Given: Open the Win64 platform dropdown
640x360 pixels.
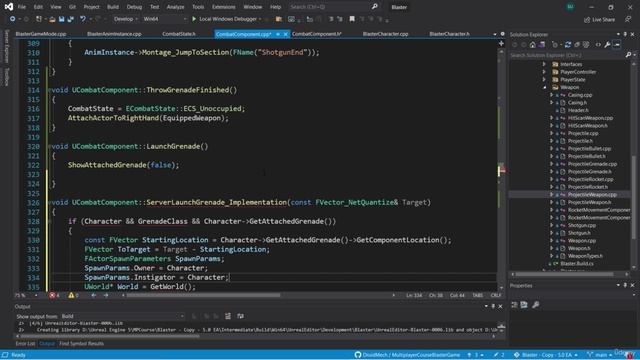Looking at the screenshot, I should [x=165, y=19].
